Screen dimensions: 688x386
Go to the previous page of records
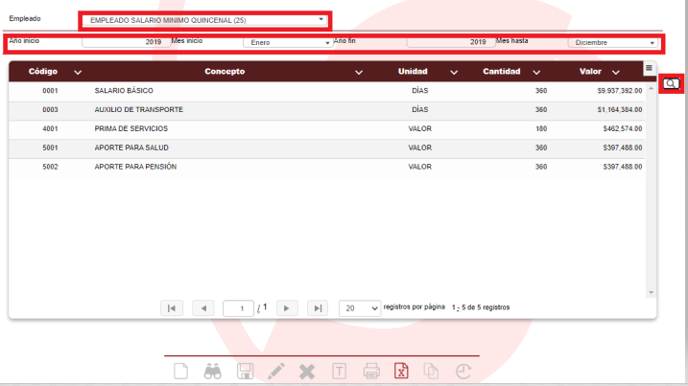(203, 308)
